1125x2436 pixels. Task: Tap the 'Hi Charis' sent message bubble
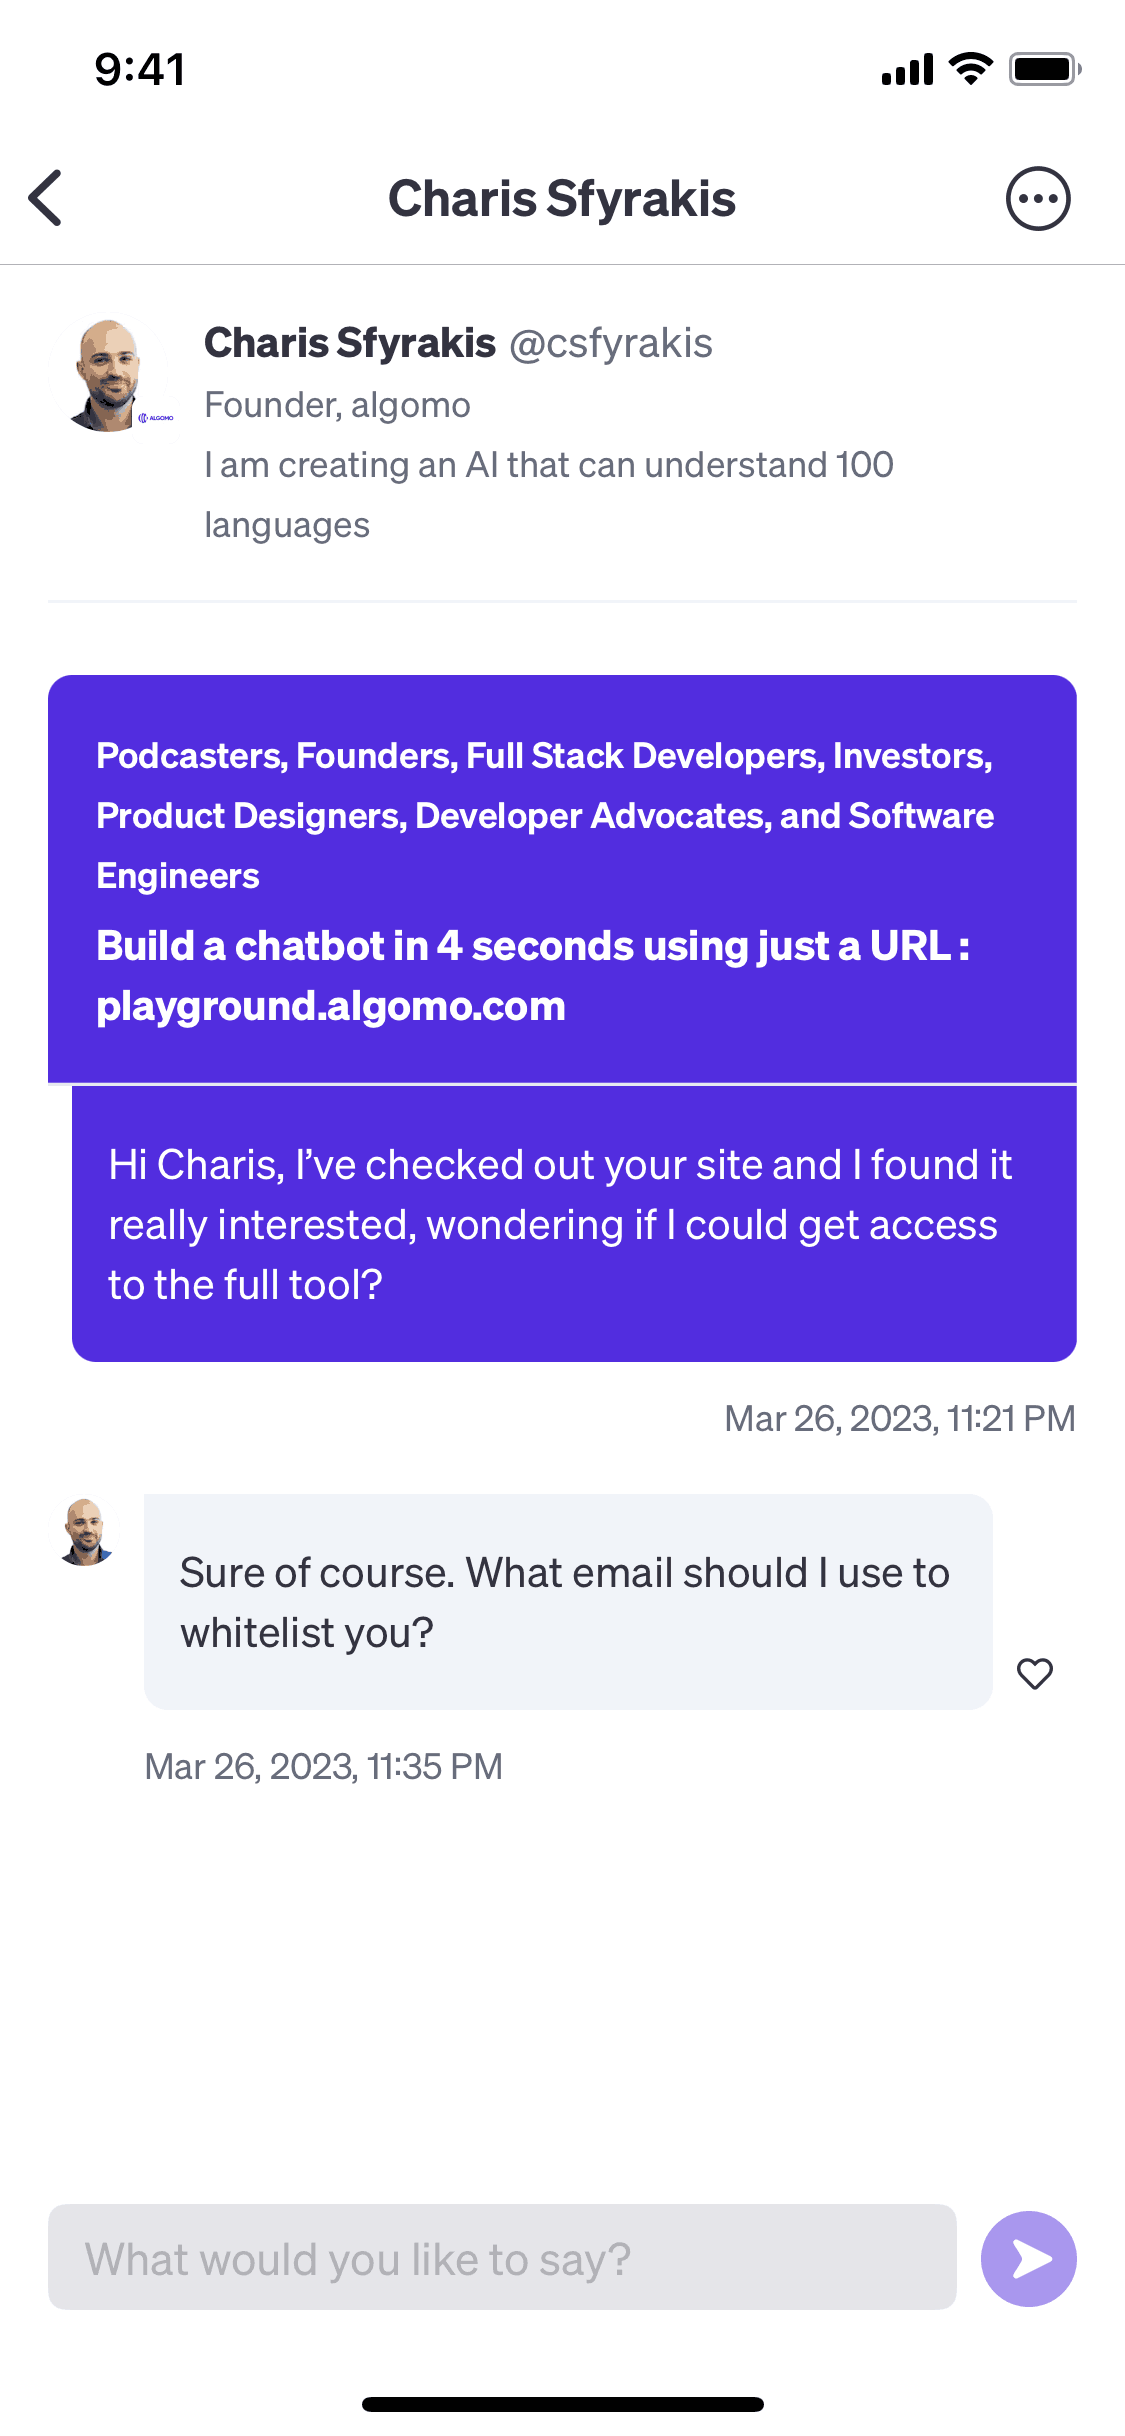[574, 1224]
